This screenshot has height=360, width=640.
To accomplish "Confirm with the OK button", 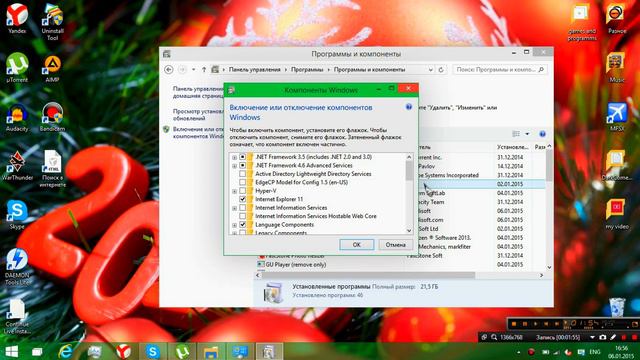I will [356, 244].
